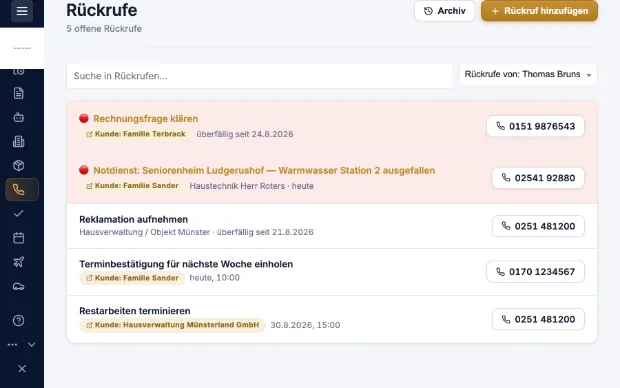Call 0151 9876543 for Rechnungsfrage klären

(535, 126)
